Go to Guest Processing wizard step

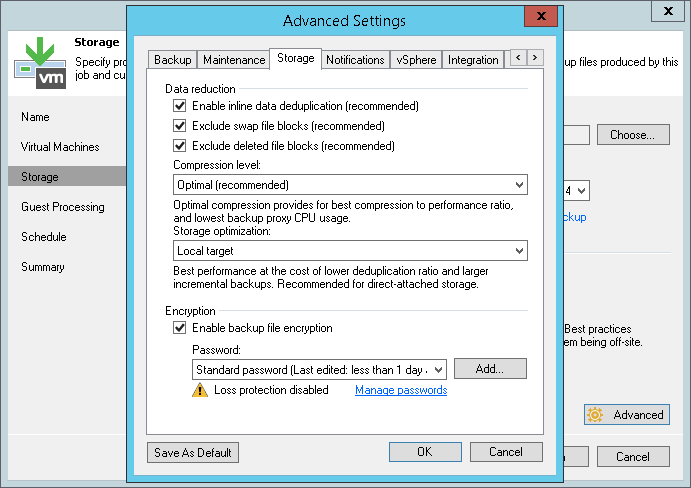click(63, 207)
